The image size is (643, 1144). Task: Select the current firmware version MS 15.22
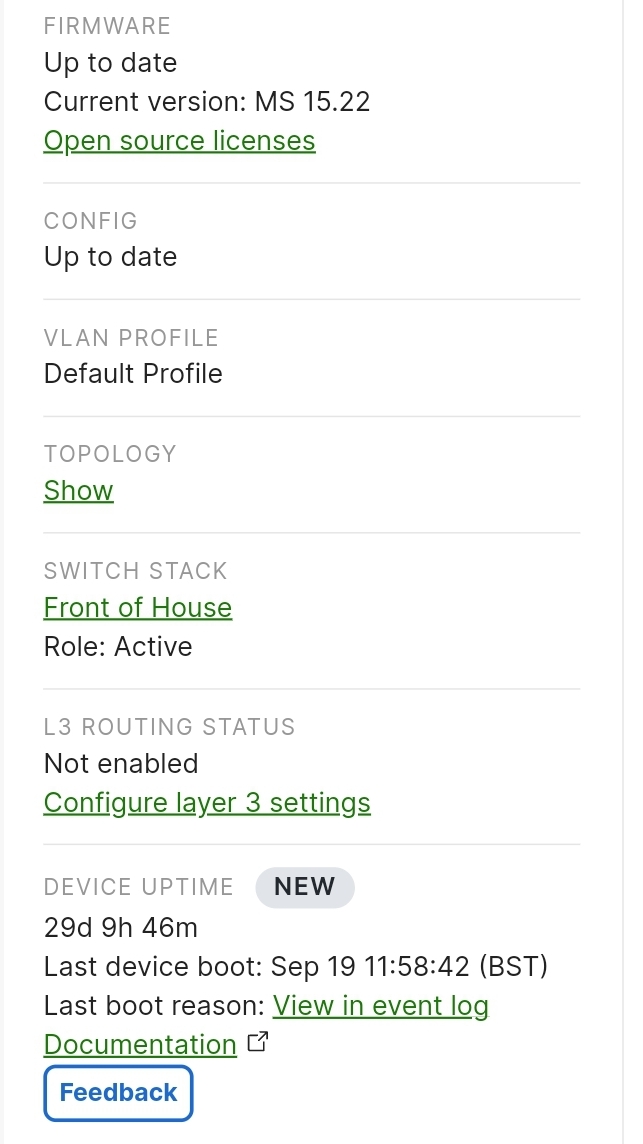[x=206, y=101]
